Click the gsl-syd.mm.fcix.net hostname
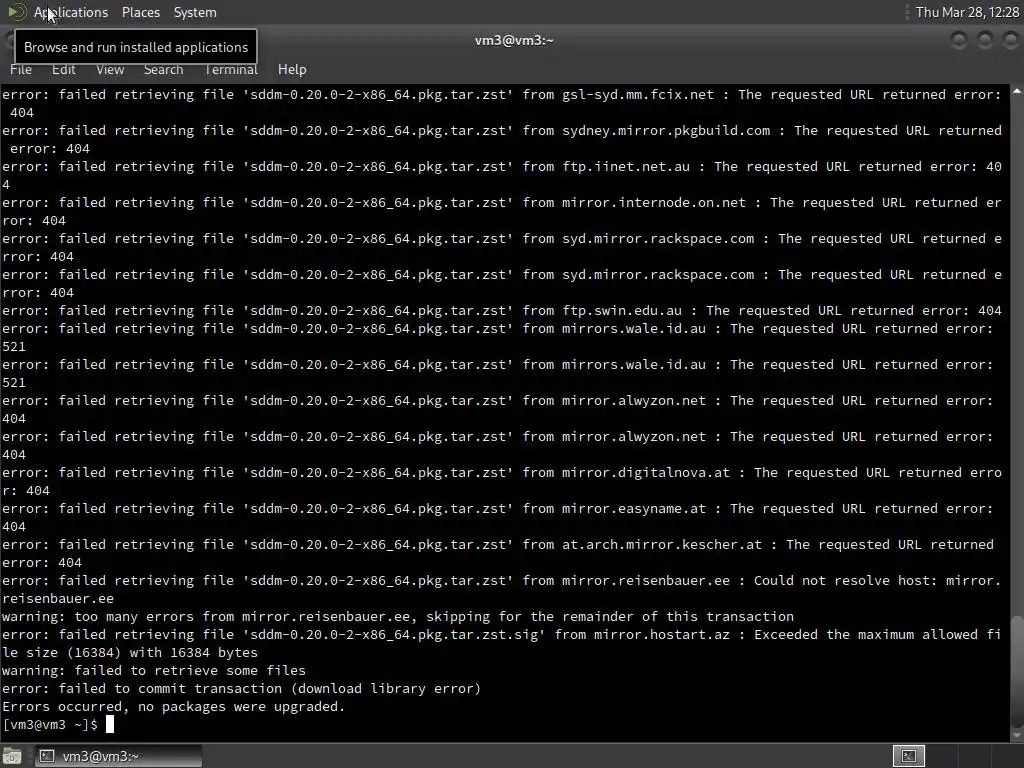The height and width of the screenshot is (768, 1024). 638,95
